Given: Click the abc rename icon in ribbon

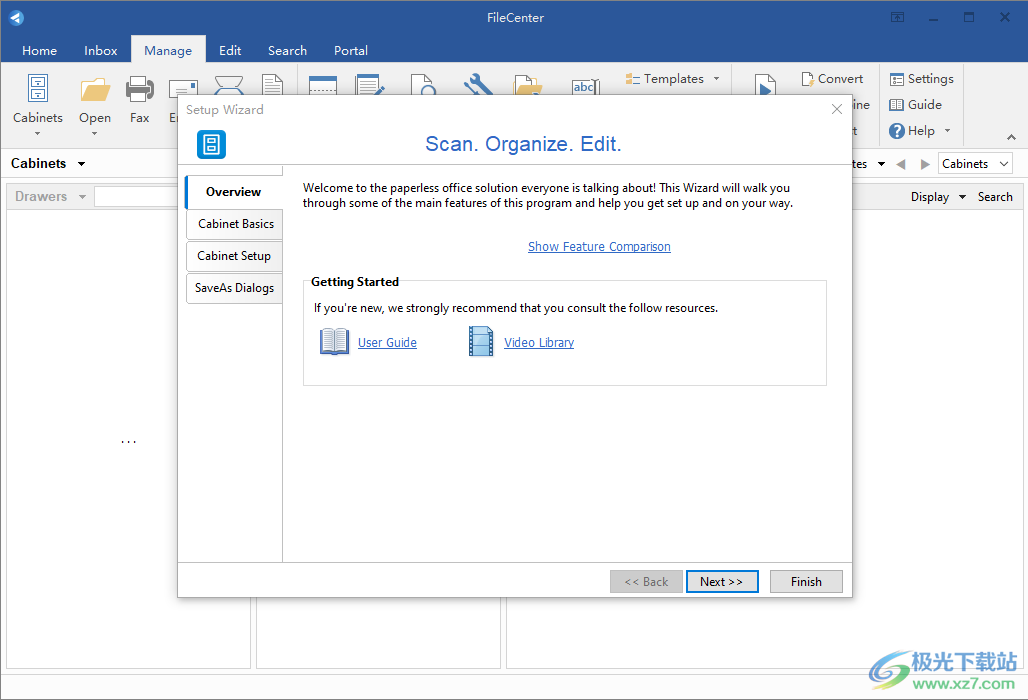Looking at the screenshot, I should click(585, 87).
